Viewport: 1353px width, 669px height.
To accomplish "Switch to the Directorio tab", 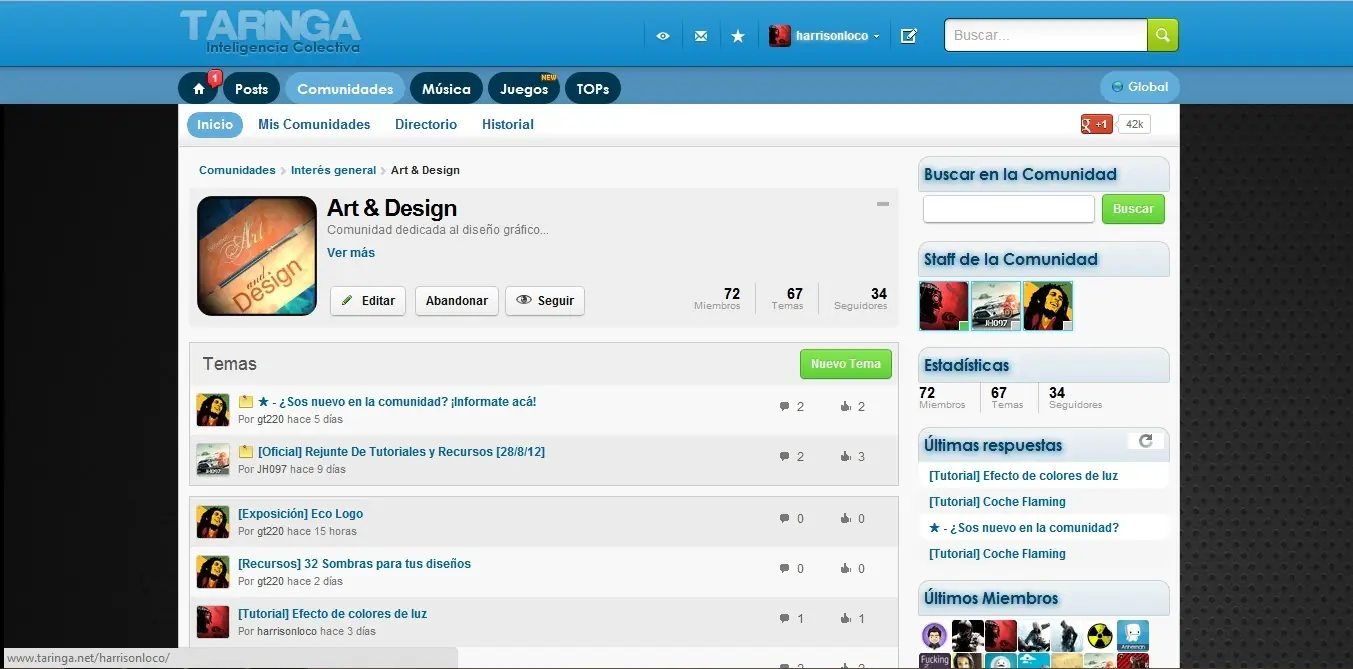I will tap(426, 125).
